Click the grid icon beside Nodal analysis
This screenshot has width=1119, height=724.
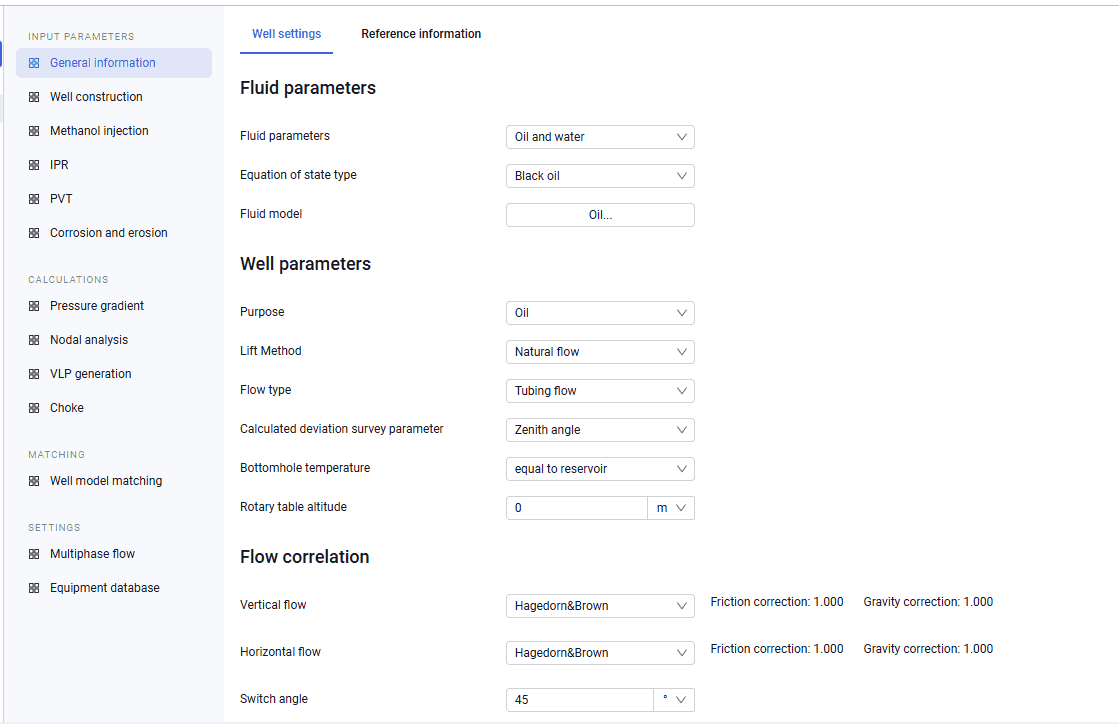pyautogui.click(x=34, y=340)
